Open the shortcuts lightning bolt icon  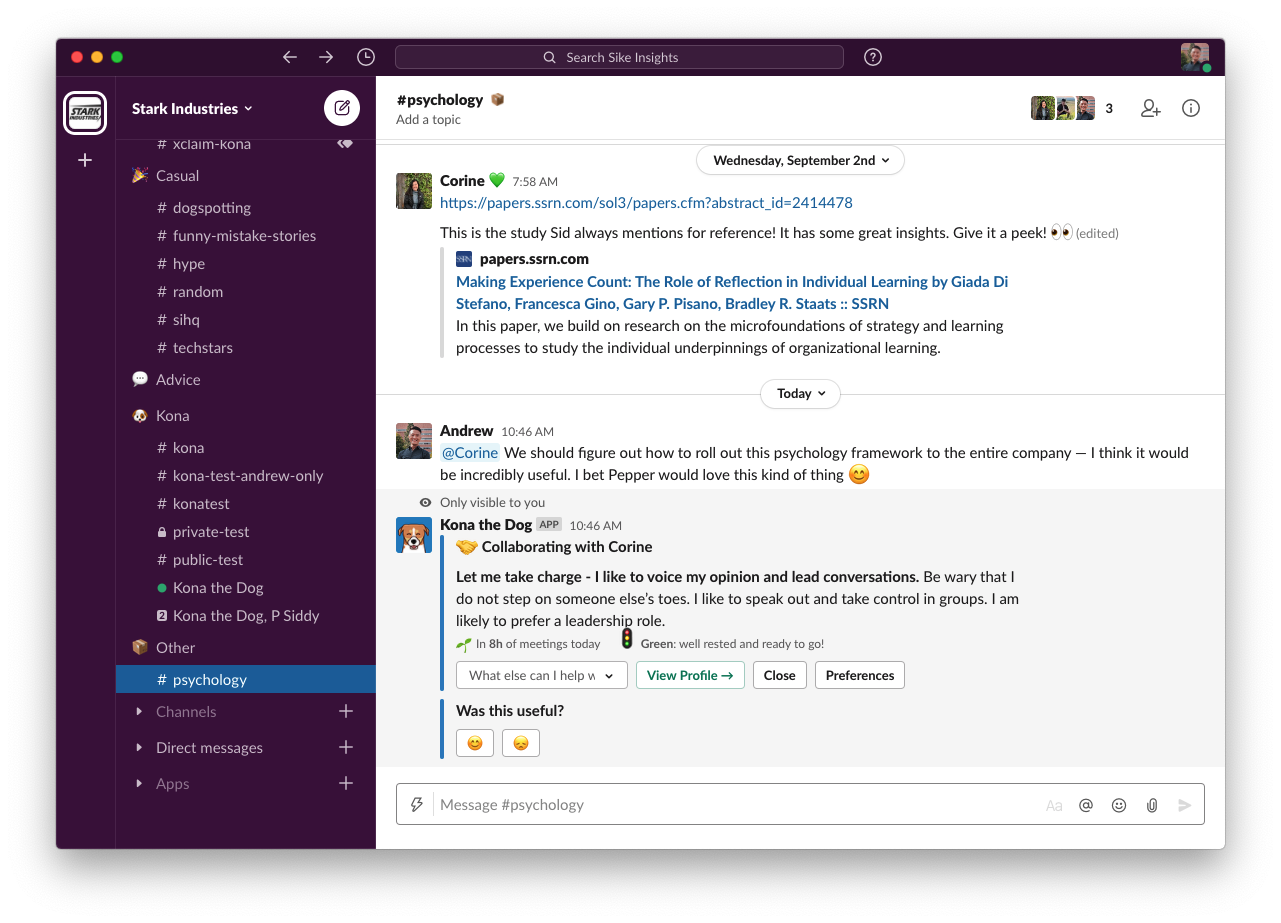[x=417, y=805]
